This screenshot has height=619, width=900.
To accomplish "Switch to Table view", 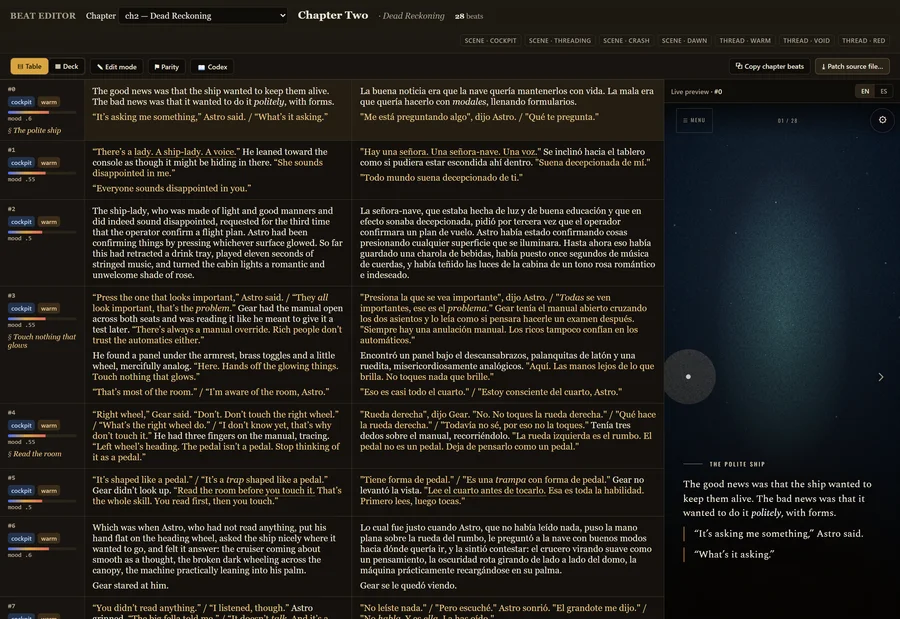I will pyautogui.click(x=29, y=67).
